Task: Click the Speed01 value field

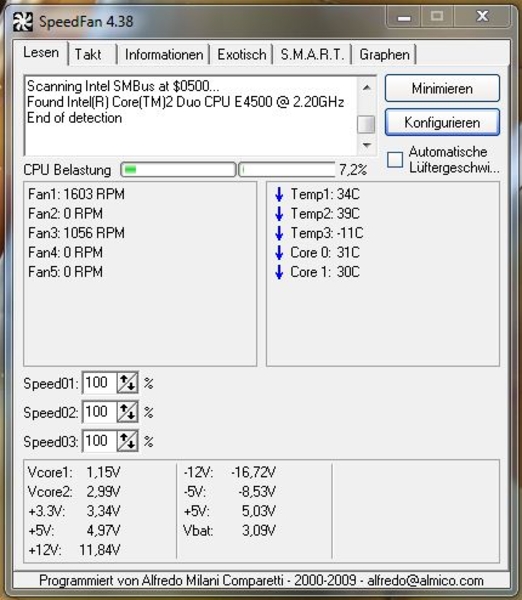Action: (100, 383)
